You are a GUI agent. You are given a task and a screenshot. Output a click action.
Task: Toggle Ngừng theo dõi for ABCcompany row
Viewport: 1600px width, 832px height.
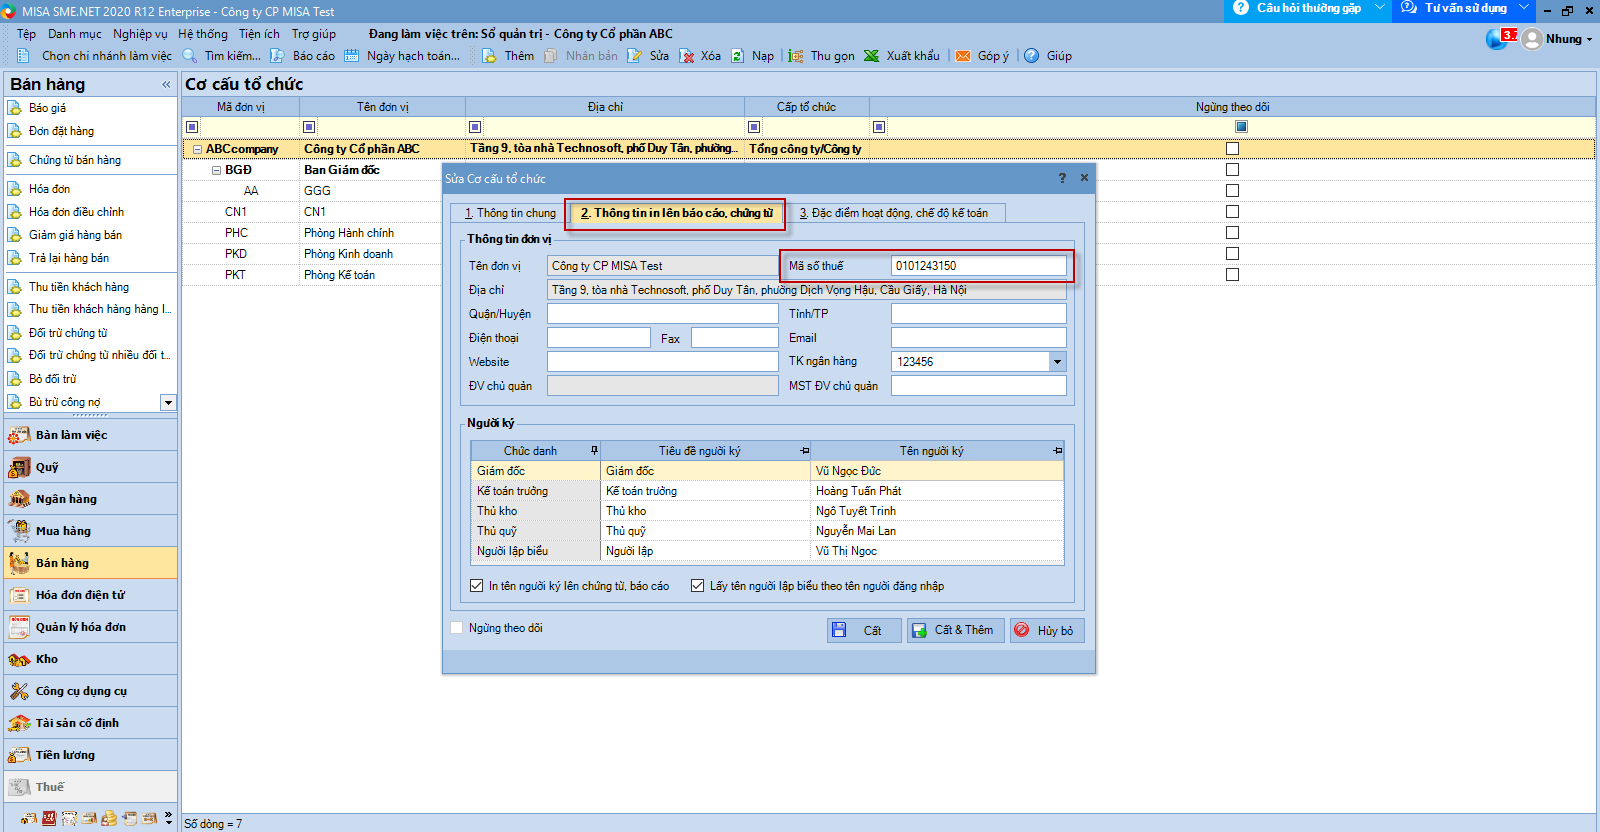1232,149
